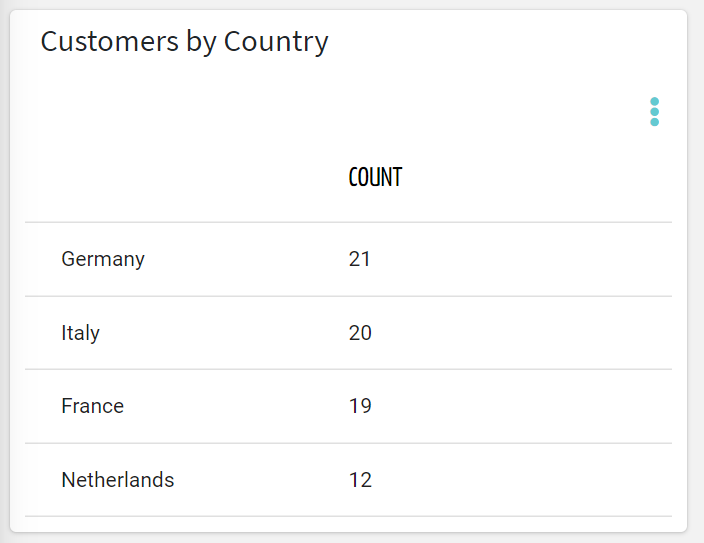Select the Italy row label

pos(80,333)
